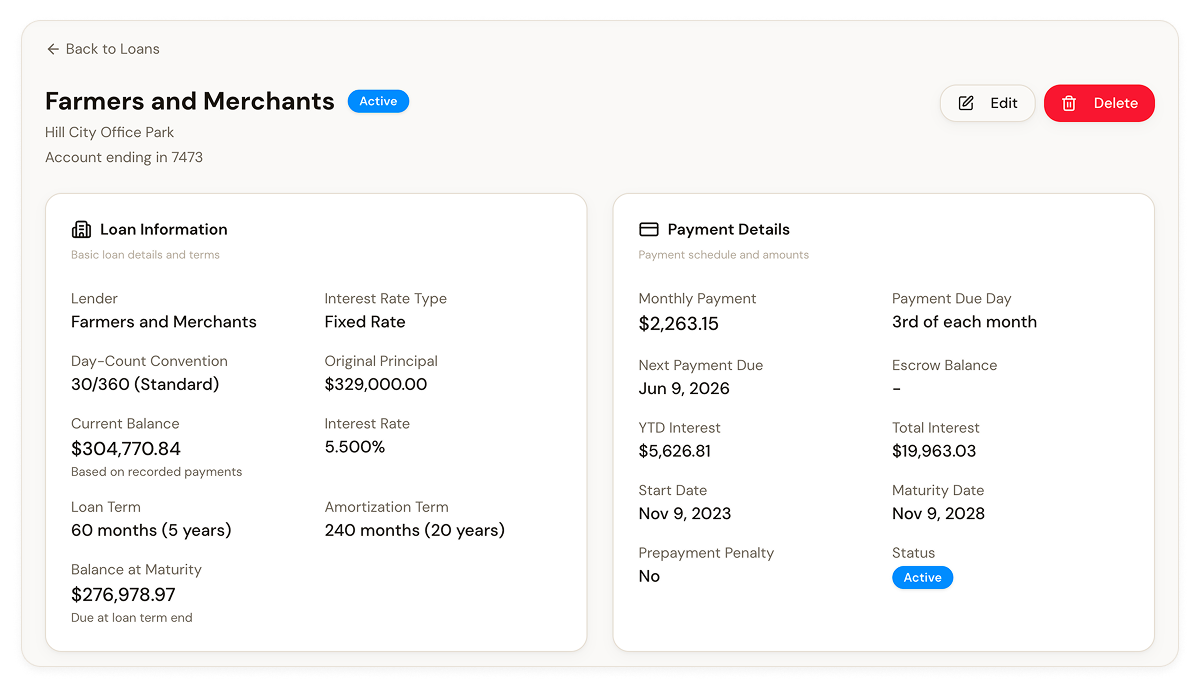The width and height of the screenshot is (1200, 687).
Task: Click Payment schedule and amounts subtitle
Action: (724, 255)
